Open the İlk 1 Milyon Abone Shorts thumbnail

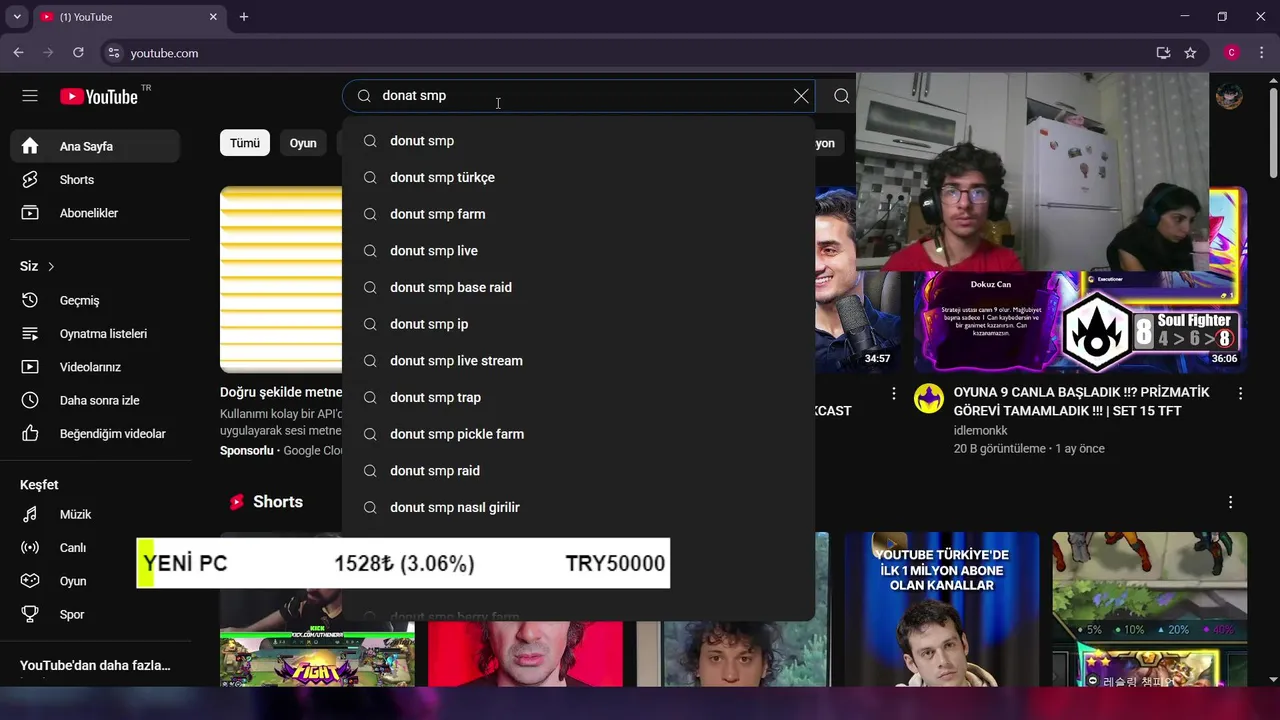[x=941, y=610]
